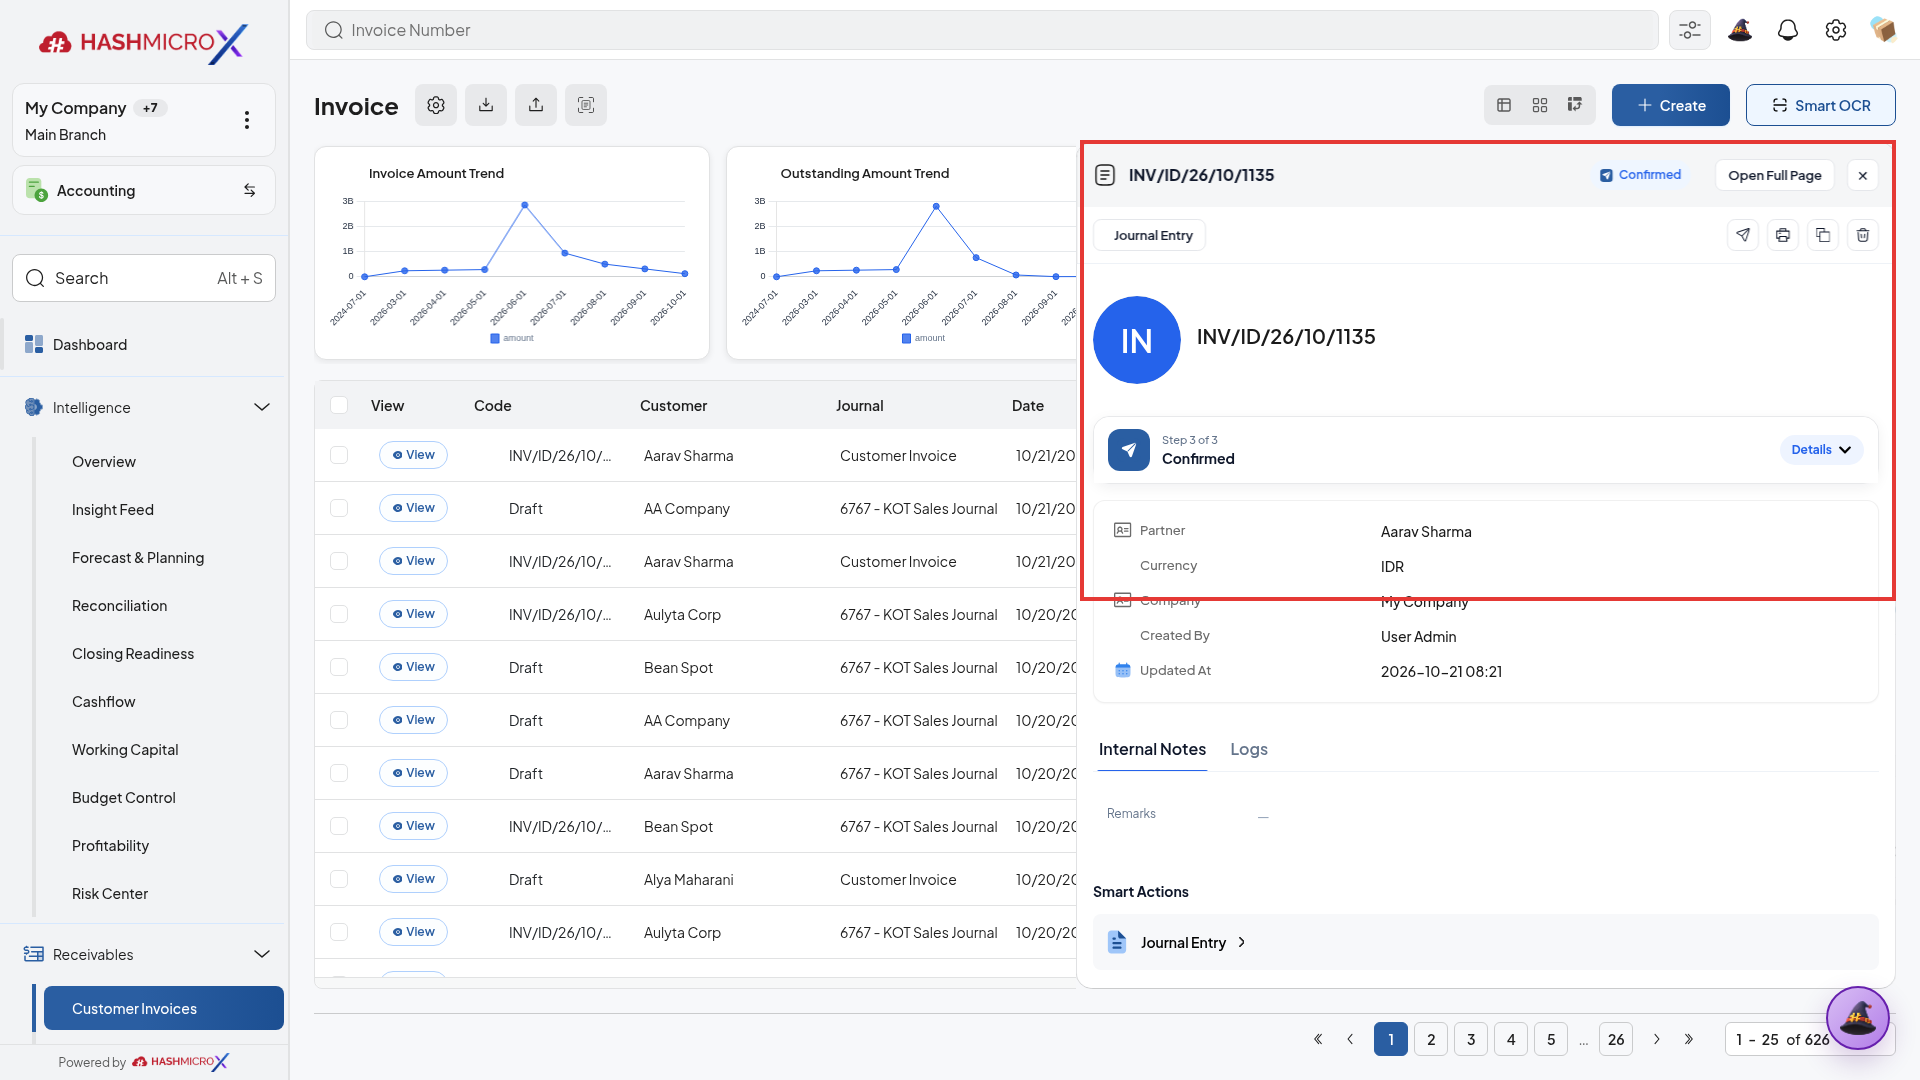Send the invoice via paper-plane icon
1920x1080 pixels.
tap(1743, 235)
